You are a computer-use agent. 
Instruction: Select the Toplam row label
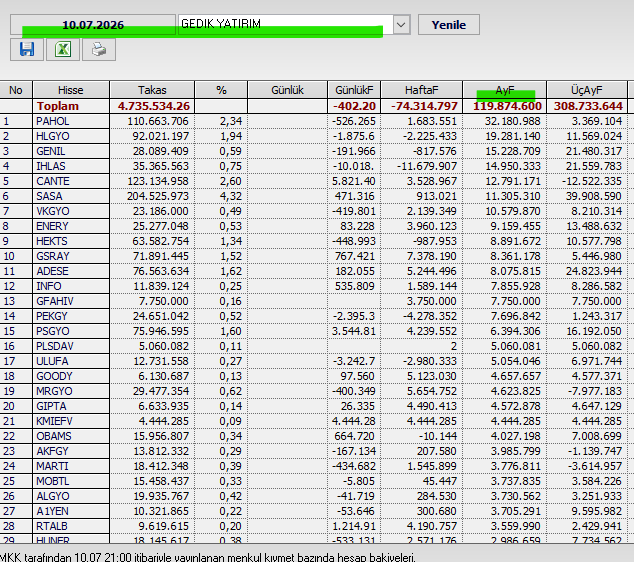click(58, 106)
